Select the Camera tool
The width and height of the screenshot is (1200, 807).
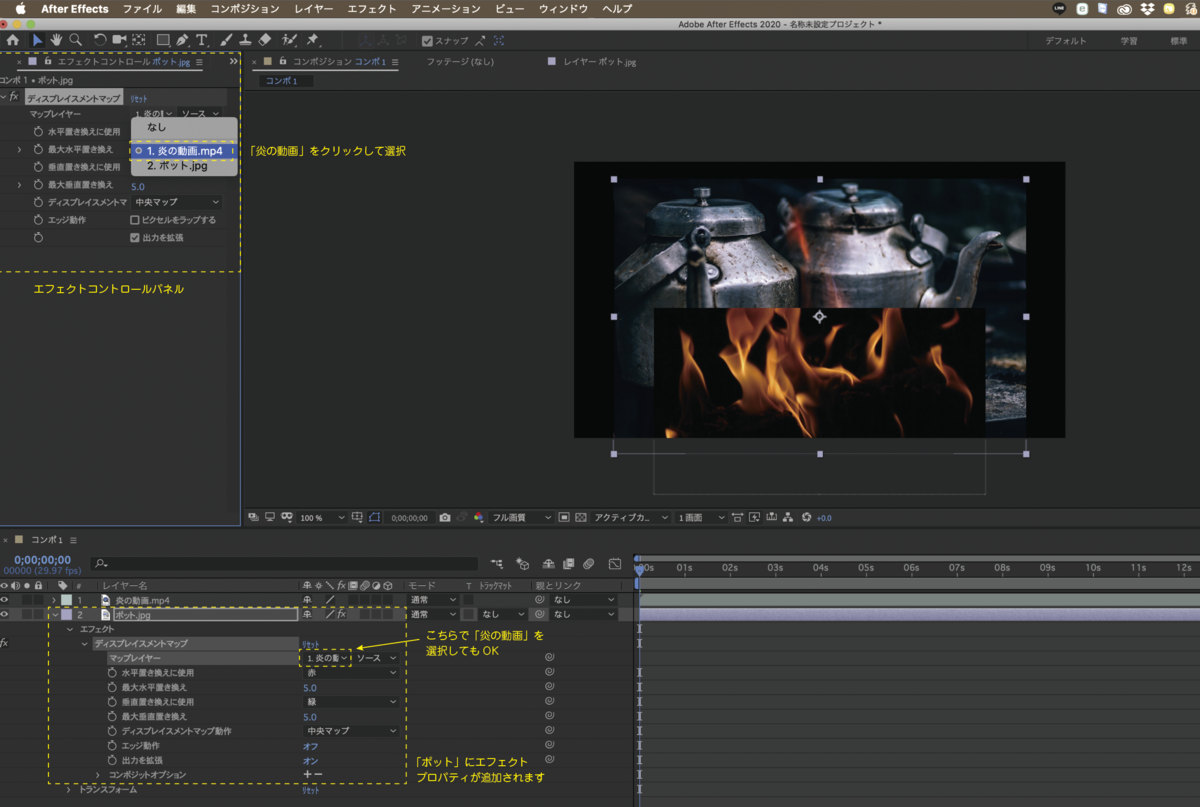[119, 40]
